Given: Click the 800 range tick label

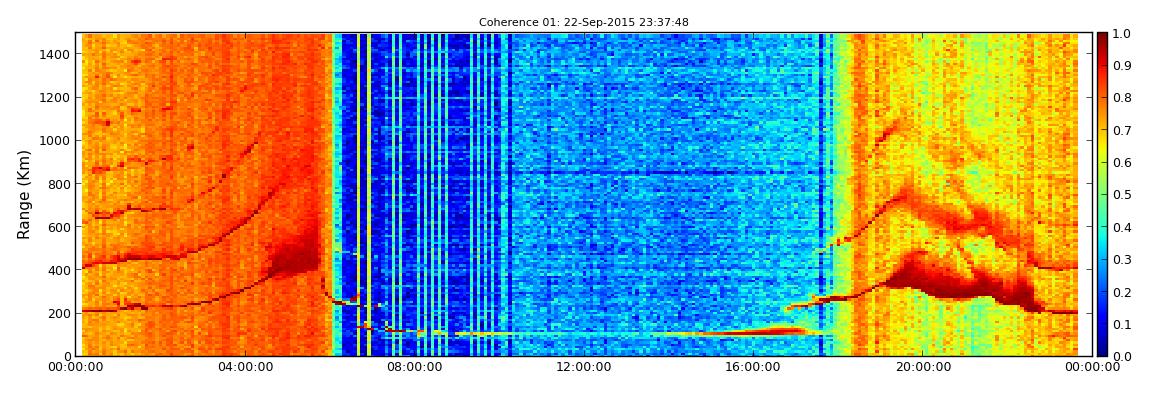Looking at the screenshot, I should [x=59, y=184].
